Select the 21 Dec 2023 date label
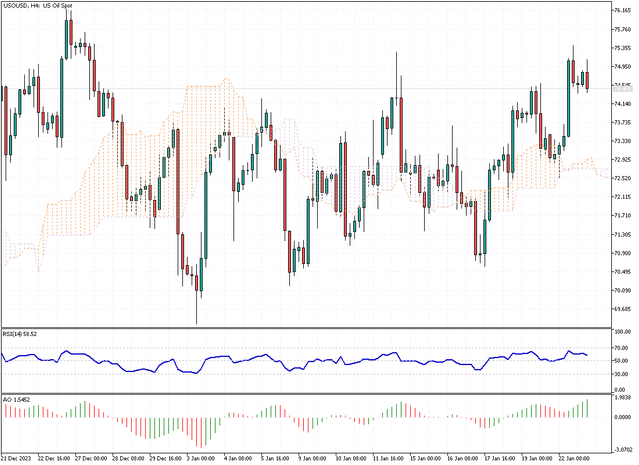The image size is (639, 465). coord(17,458)
